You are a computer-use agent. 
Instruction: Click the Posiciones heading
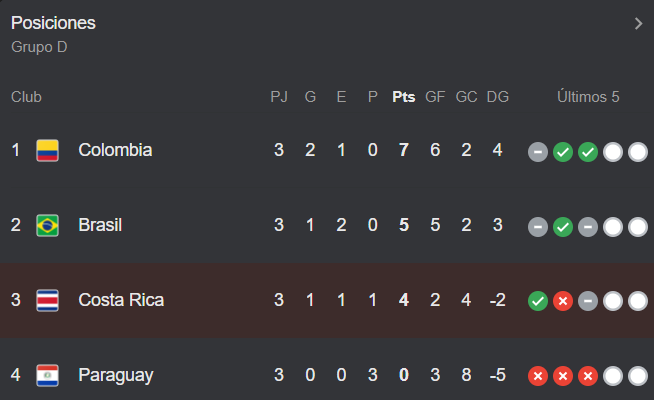click(53, 23)
